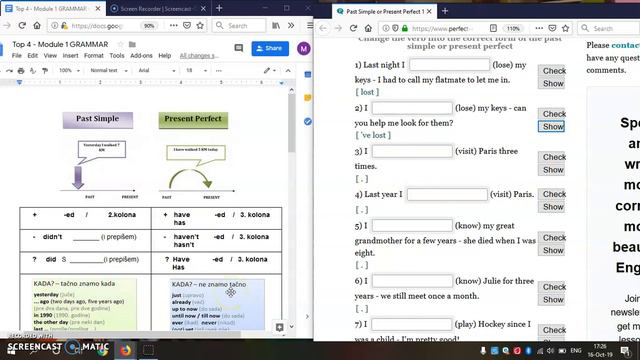Viewport: 640px width, 360px height.
Task: Open the Add-ons menu
Action: point(141,56)
